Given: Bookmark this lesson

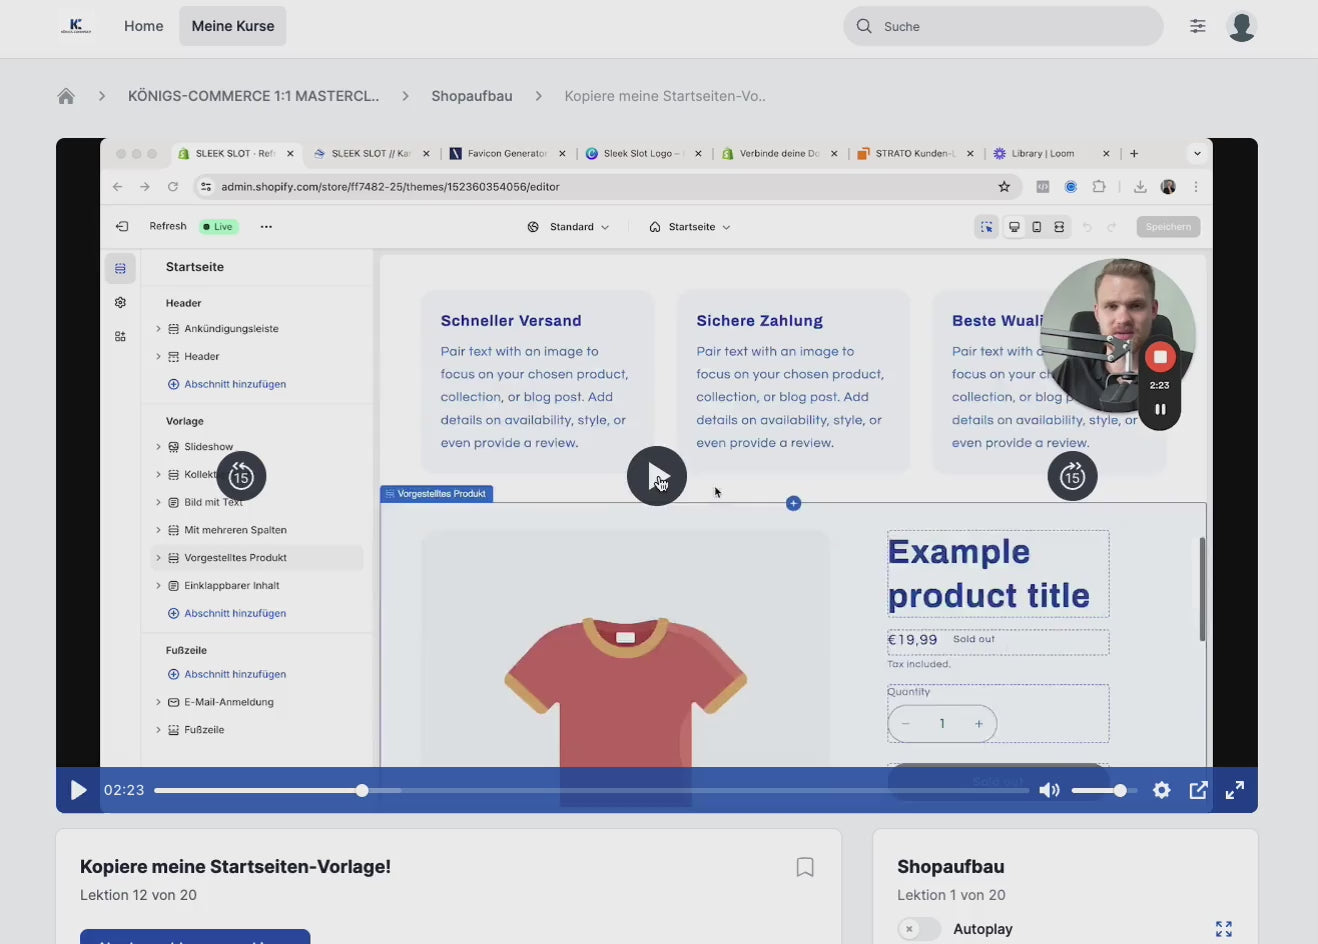Looking at the screenshot, I should click(804, 867).
